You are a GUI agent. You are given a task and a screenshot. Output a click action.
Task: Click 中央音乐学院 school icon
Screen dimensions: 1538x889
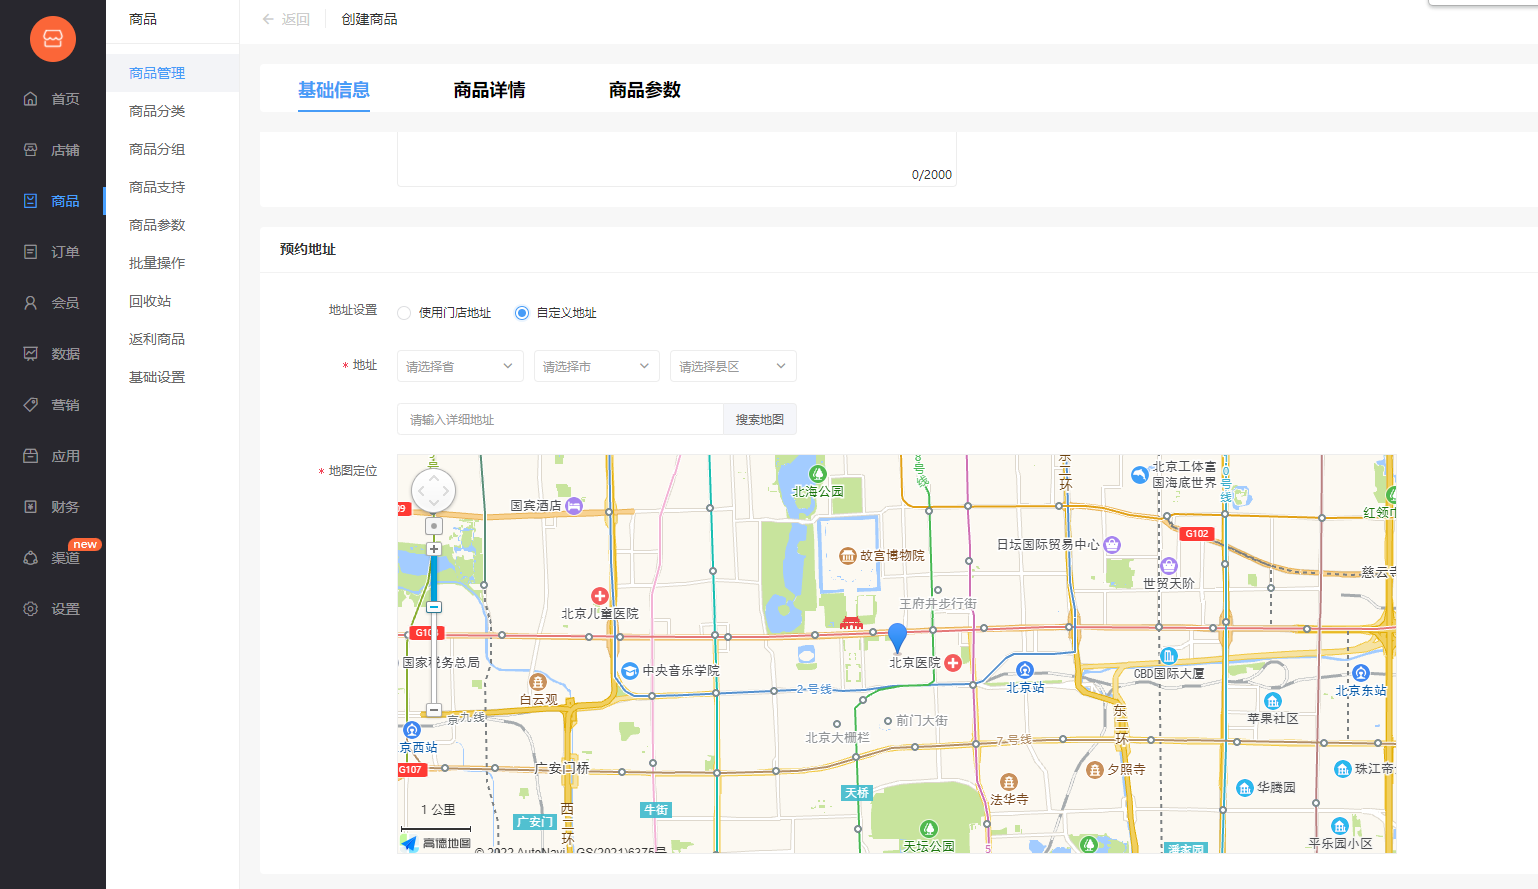click(630, 671)
